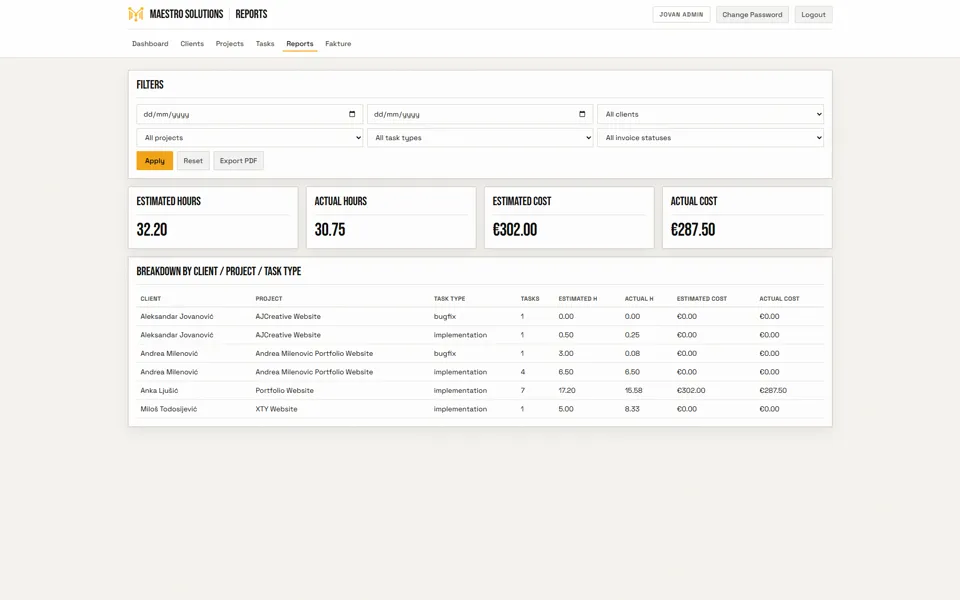
Task: Click the tasks count 7 cell
Action: 522,391
